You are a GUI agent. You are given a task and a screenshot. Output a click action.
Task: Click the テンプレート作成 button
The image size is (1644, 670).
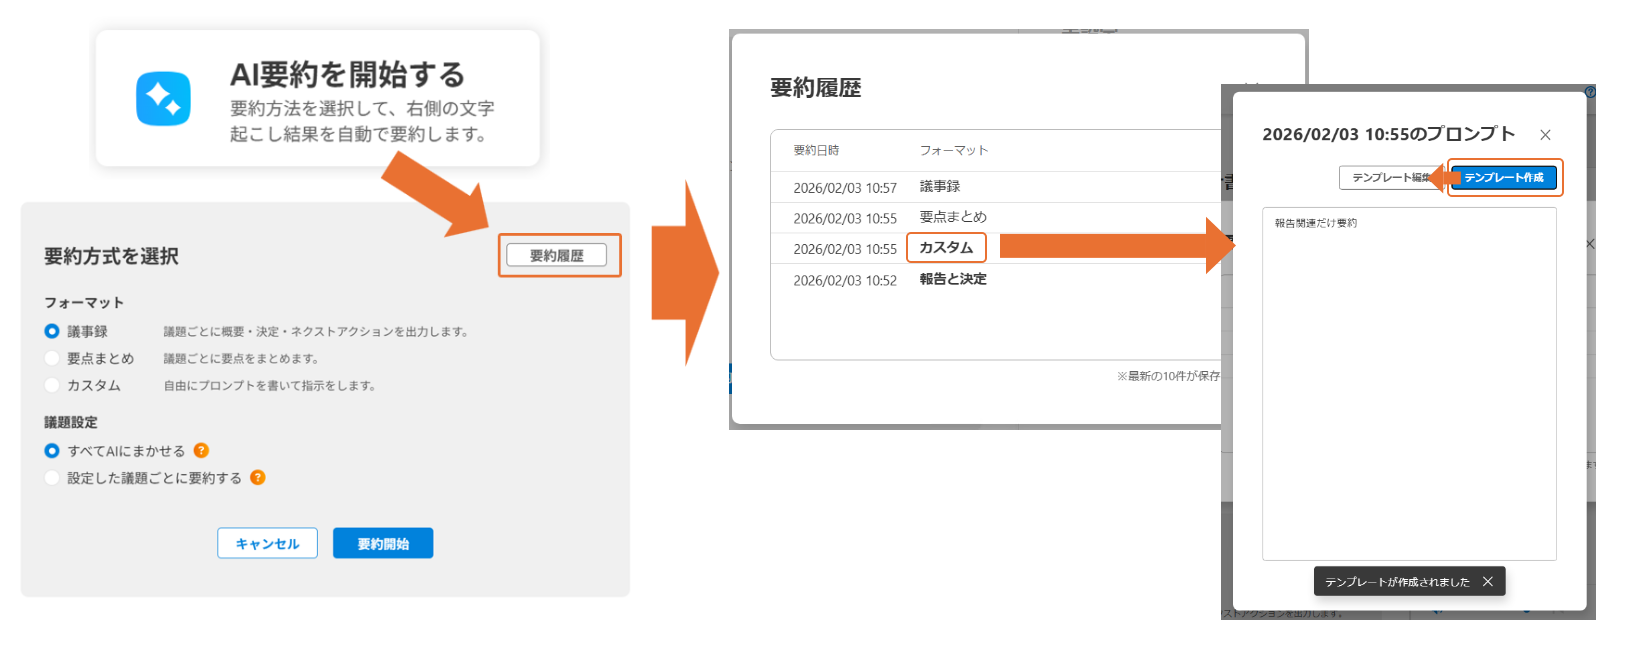pyautogui.click(x=1503, y=178)
